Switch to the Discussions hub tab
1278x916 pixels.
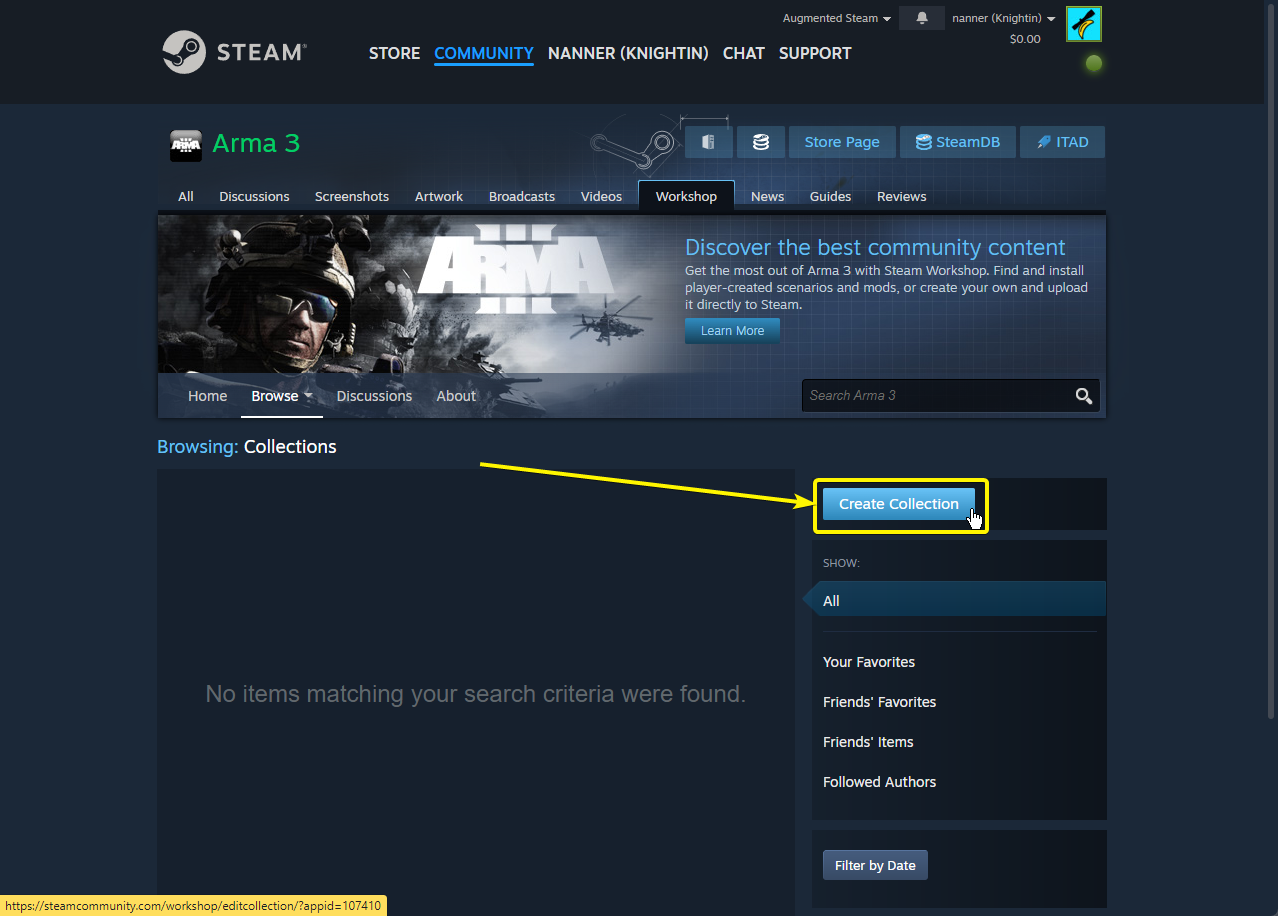[254, 196]
